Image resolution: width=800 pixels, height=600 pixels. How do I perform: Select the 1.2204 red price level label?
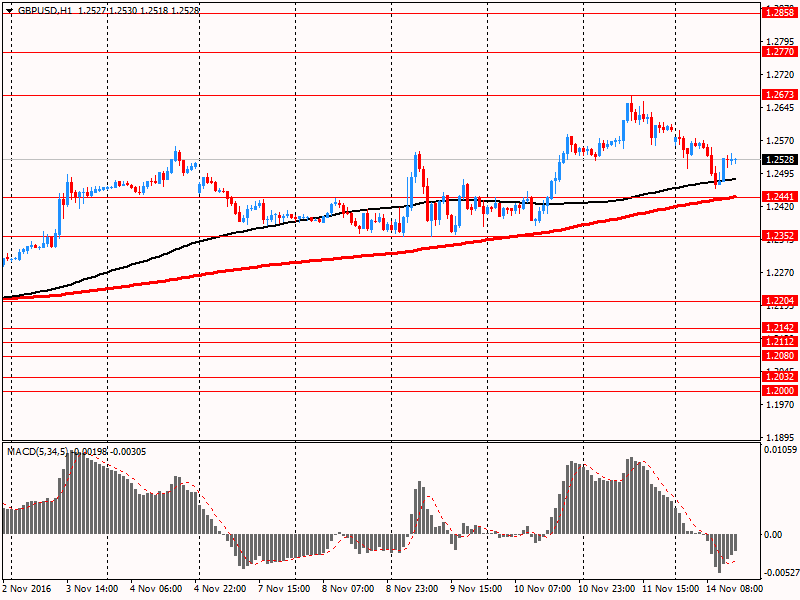(780, 301)
